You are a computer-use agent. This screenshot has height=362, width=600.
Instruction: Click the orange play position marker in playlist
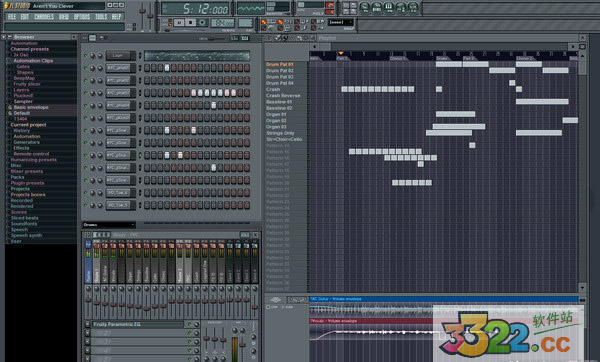click(341, 53)
